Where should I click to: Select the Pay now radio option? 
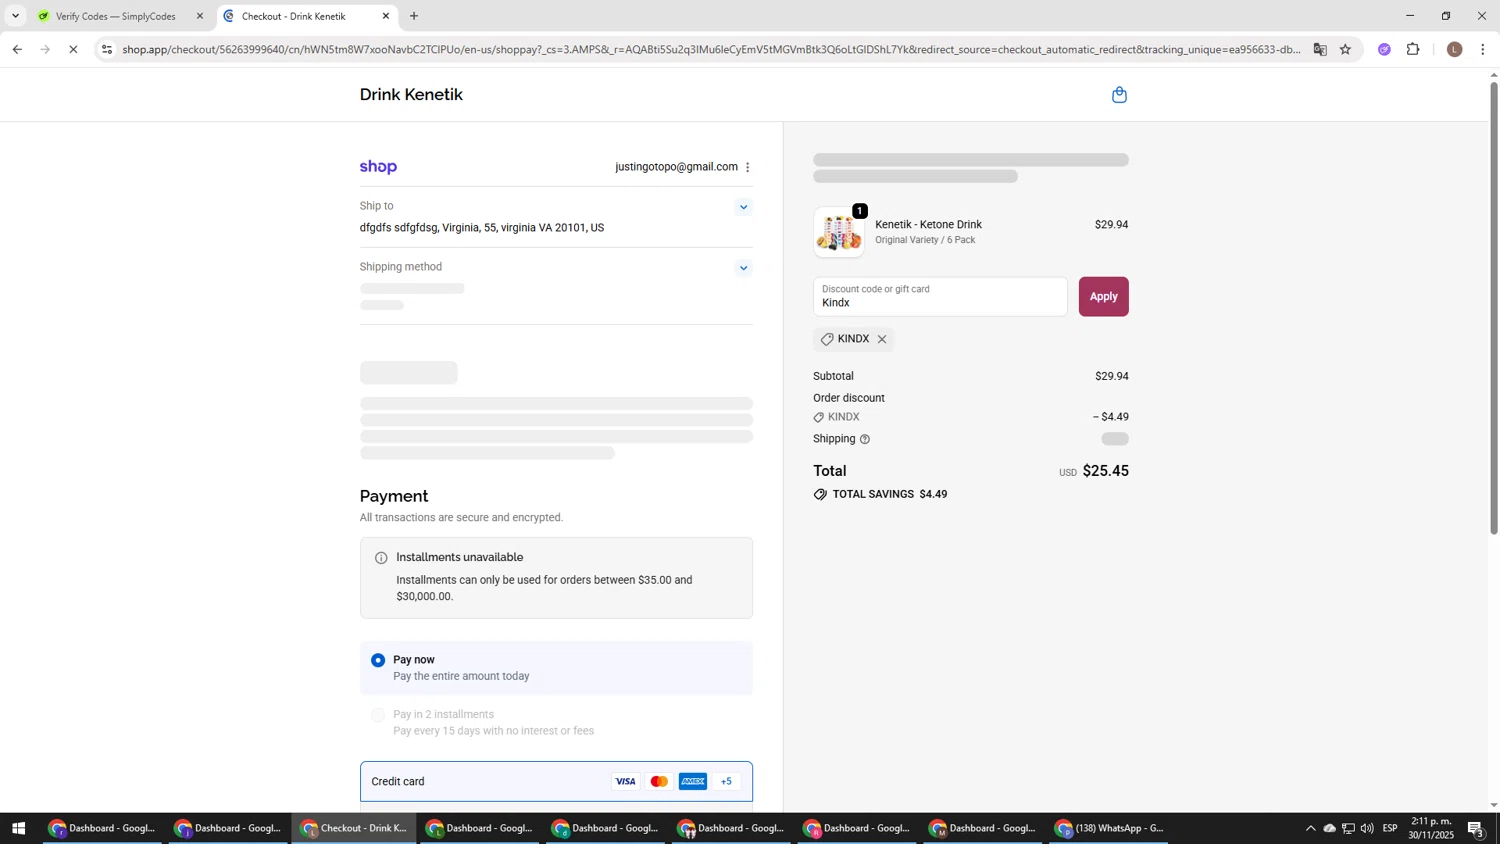tap(378, 660)
